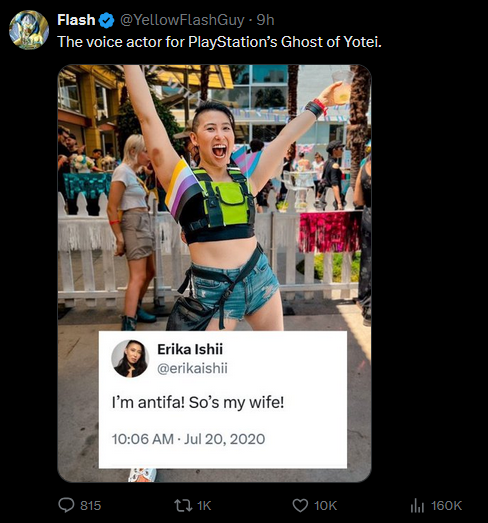Click the blue verified checkmark badge
Image resolution: width=488 pixels, height=523 pixels.
click(106, 21)
